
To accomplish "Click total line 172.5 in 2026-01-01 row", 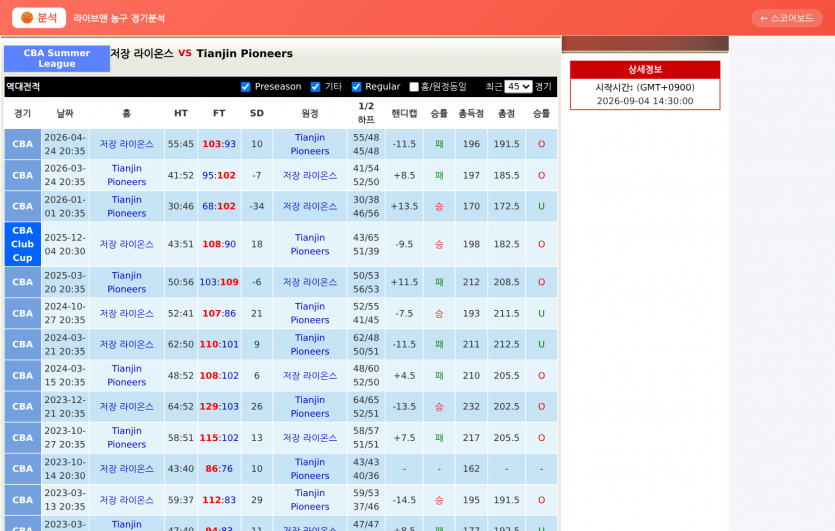I will [x=506, y=207].
